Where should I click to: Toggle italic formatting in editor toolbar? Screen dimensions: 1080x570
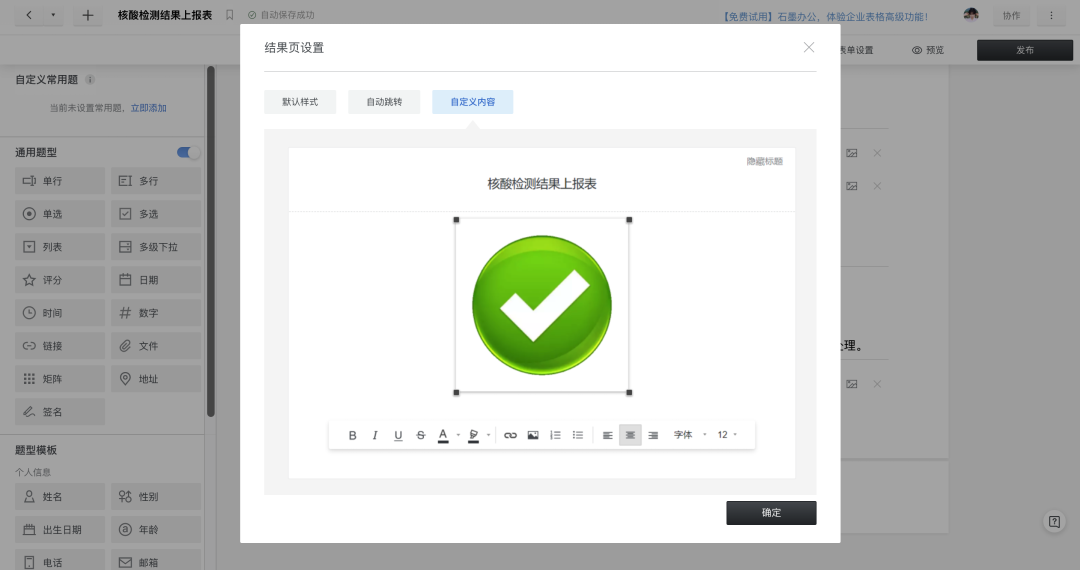(375, 435)
